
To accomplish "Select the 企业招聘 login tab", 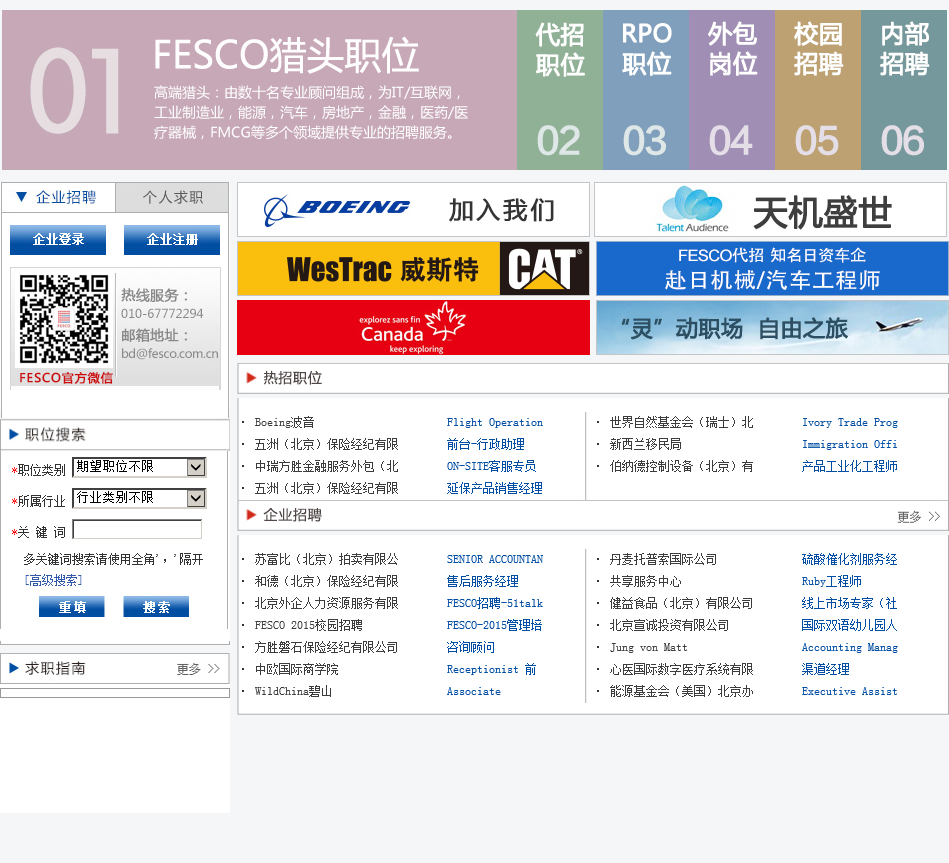I will point(58,197).
